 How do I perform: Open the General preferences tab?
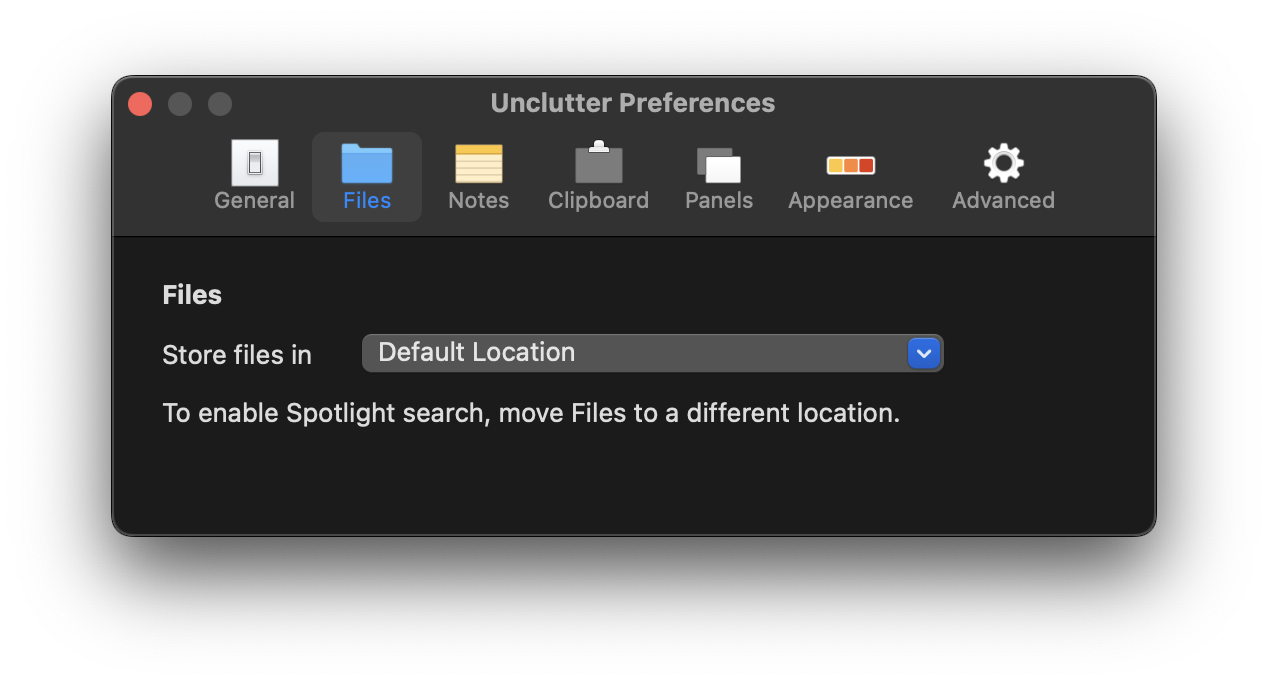(x=254, y=177)
